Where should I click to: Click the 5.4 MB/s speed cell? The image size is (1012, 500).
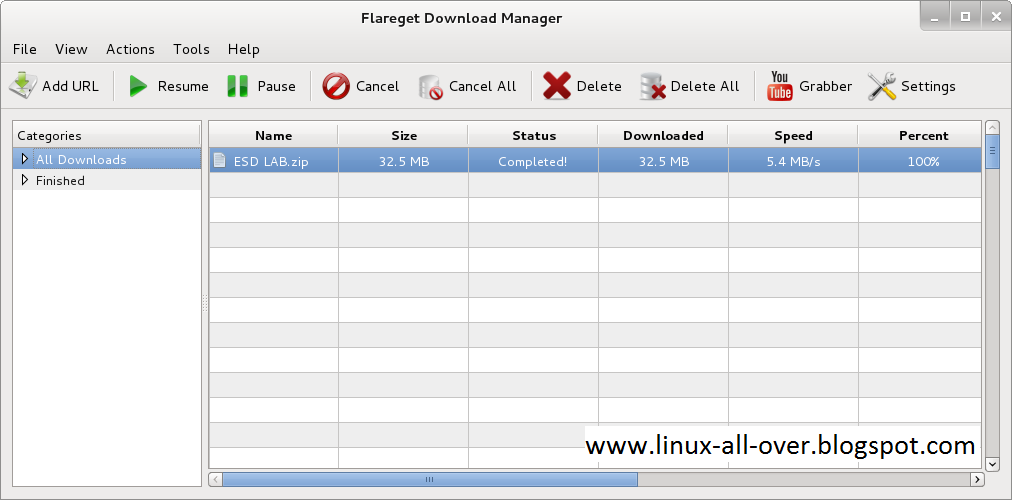tap(793, 161)
